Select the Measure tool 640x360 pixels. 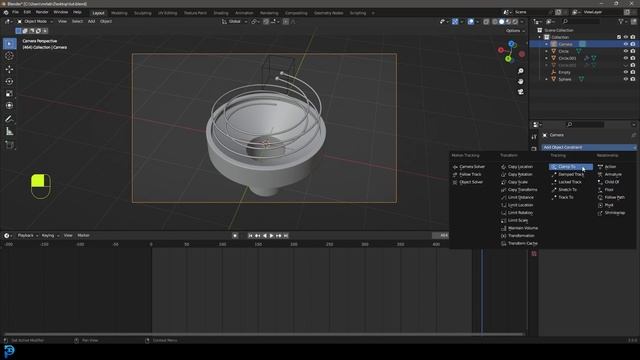coord(9,131)
